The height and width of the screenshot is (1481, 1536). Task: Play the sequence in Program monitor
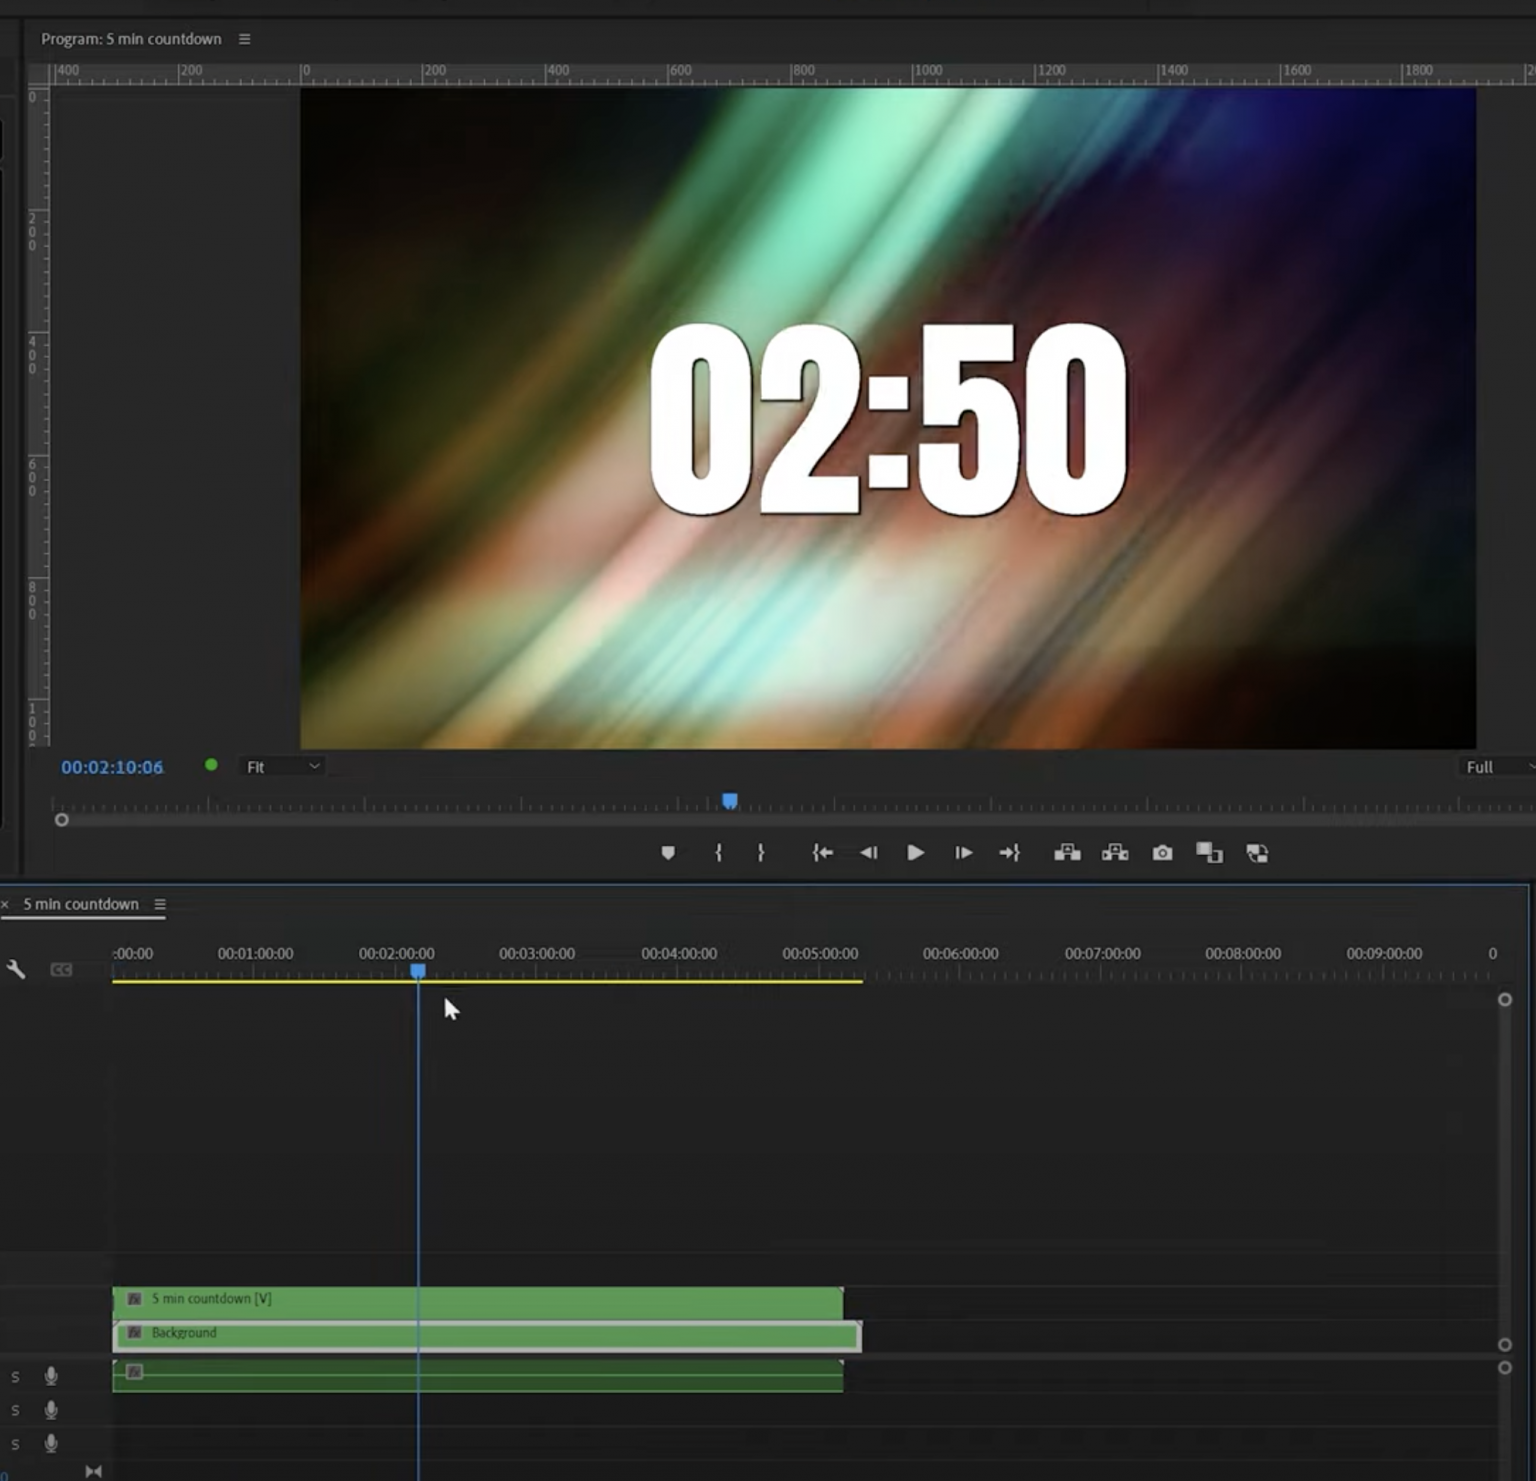coord(915,853)
